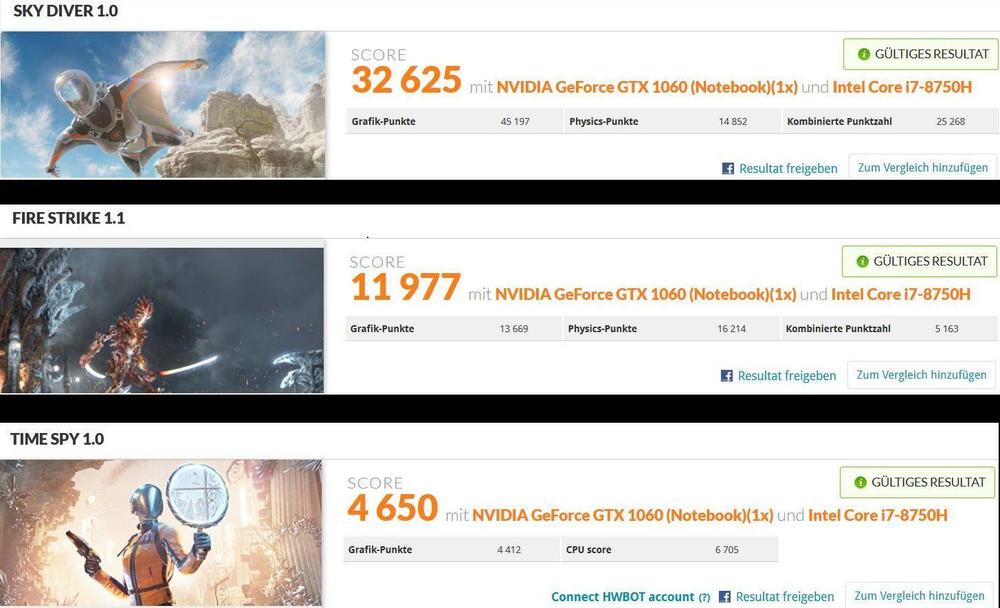Screen dimensions: 1000x608
Task: Share Time Spy result via Resultat freigeben
Action: [x=785, y=597]
